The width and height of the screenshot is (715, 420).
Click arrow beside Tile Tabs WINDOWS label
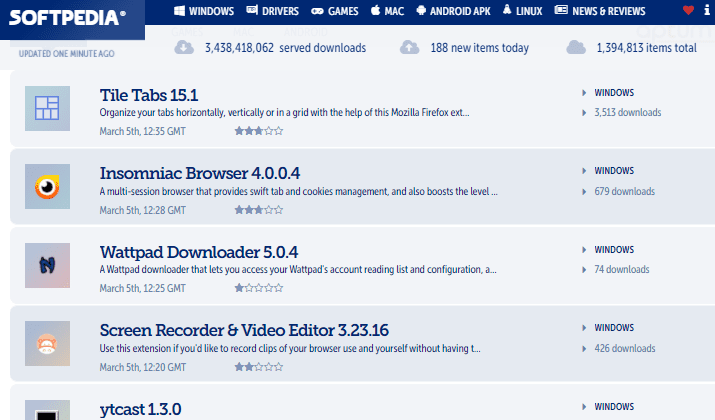point(584,93)
